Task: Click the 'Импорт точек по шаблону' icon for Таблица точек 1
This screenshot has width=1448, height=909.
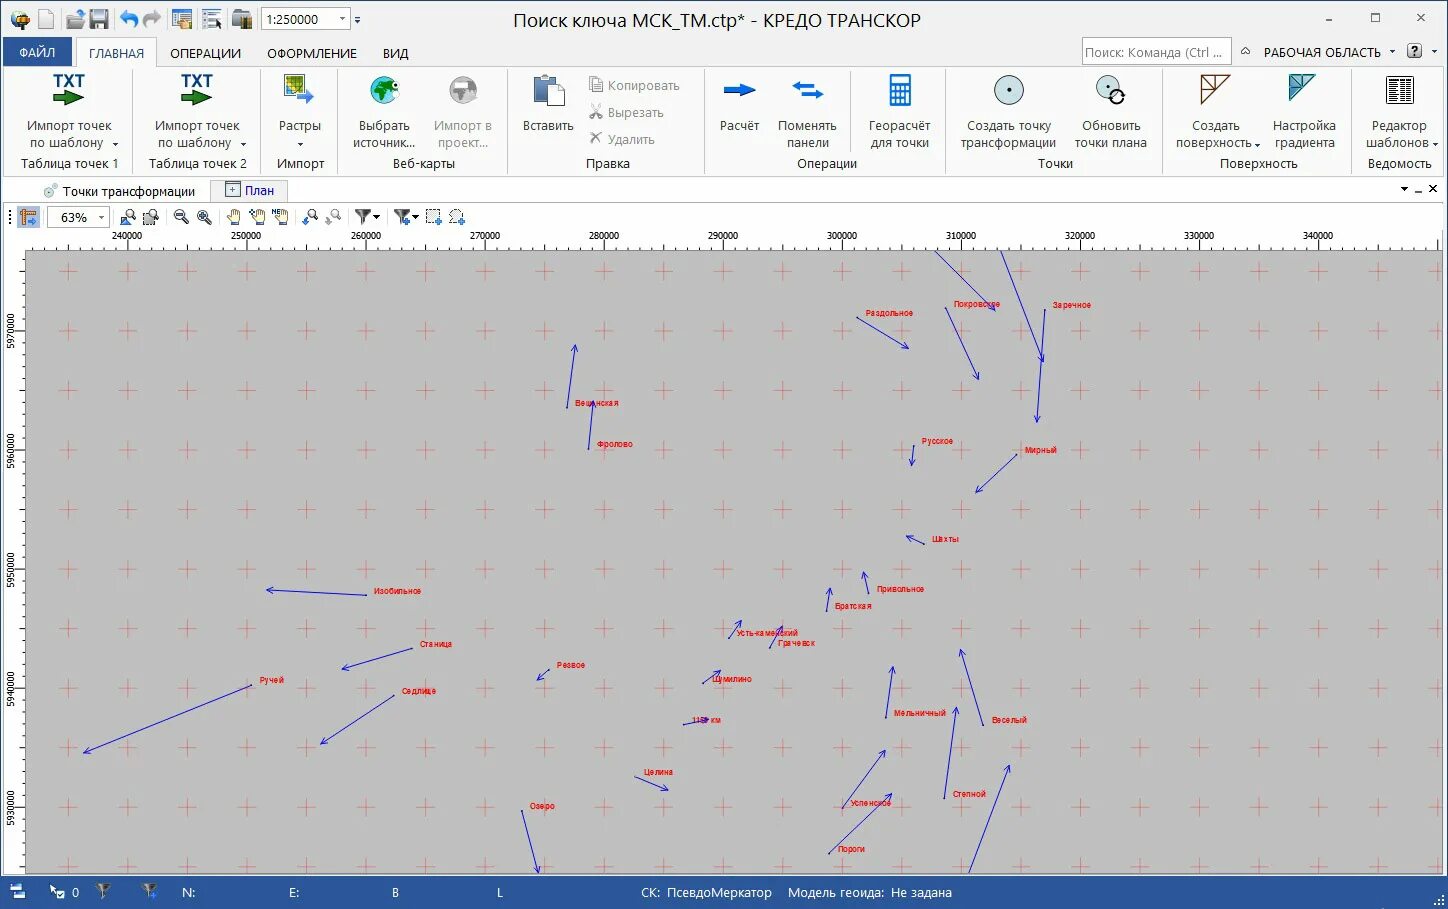Action: click(68, 90)
